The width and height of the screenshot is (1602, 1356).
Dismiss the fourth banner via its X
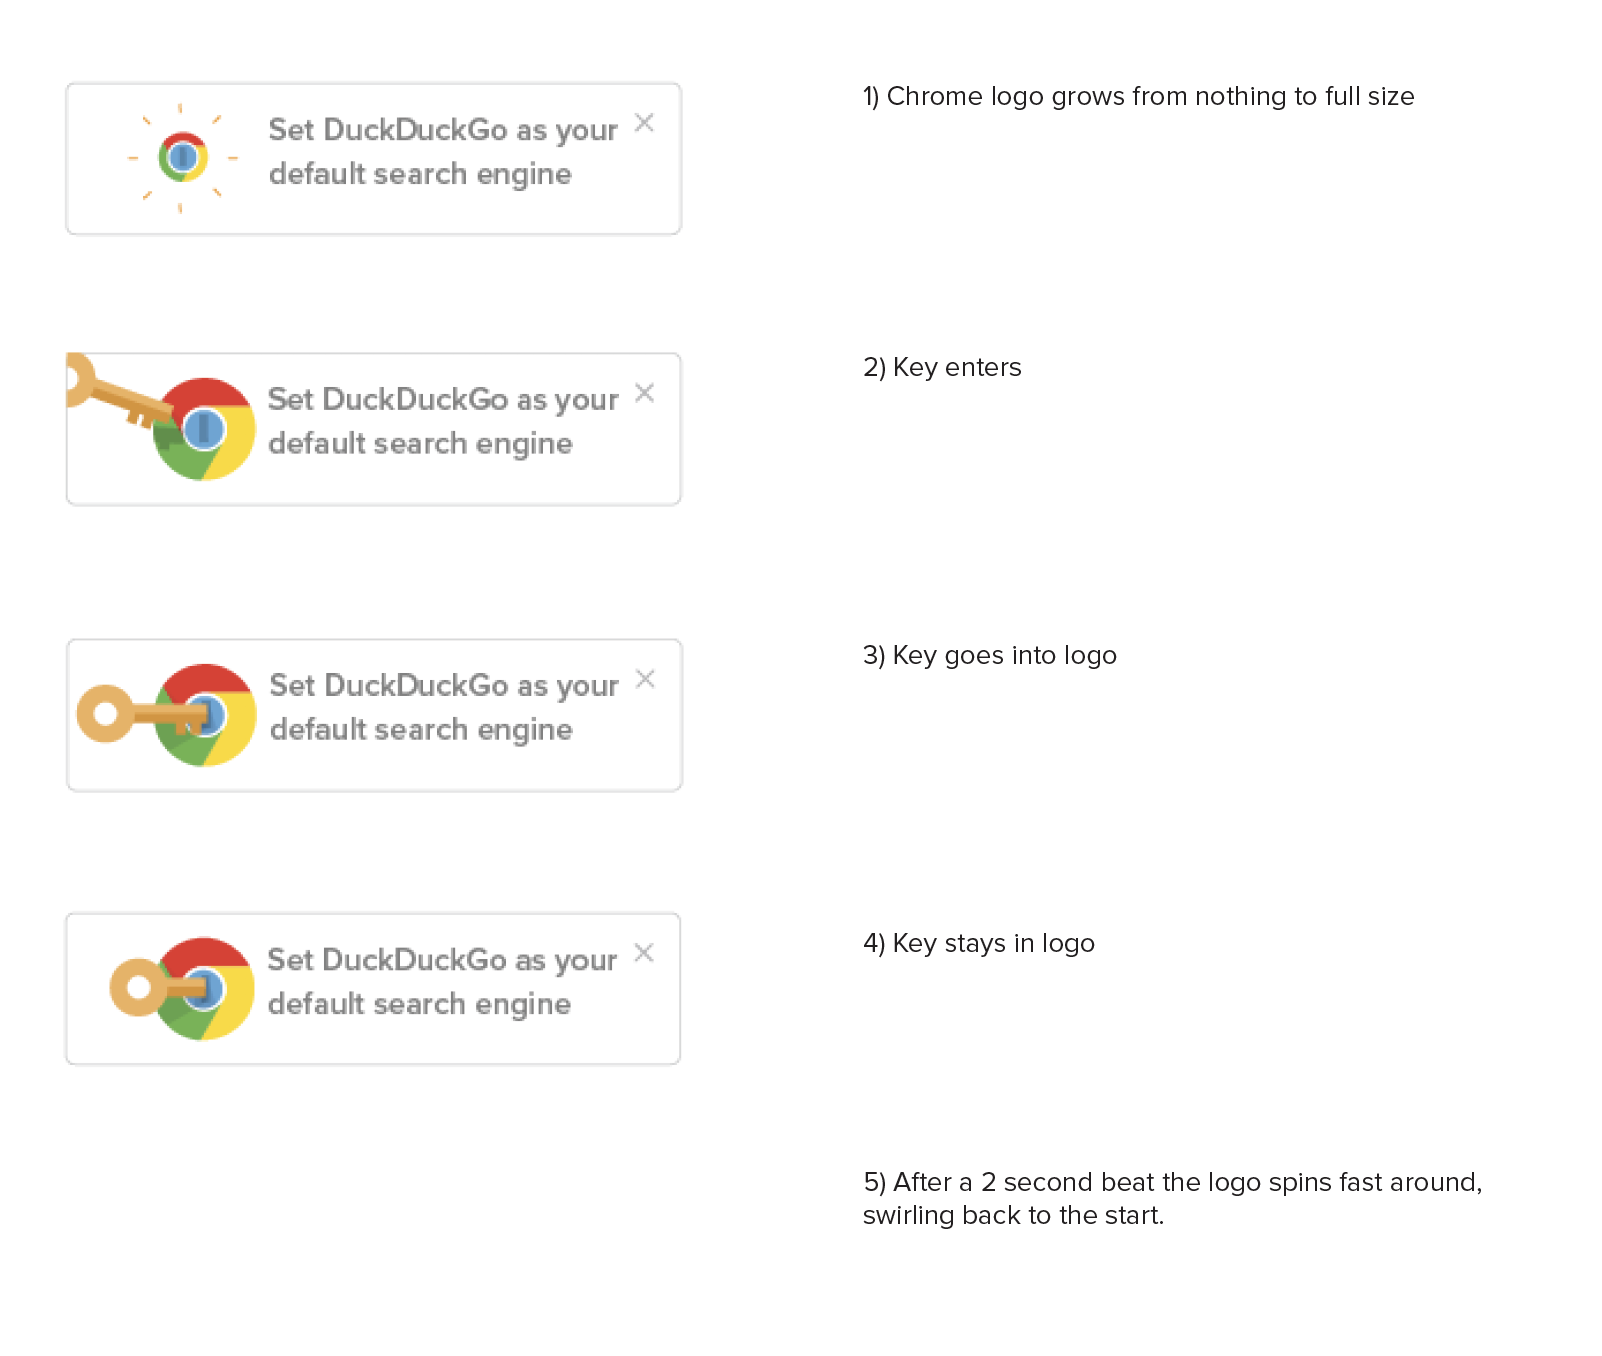(x=645, y=953)
